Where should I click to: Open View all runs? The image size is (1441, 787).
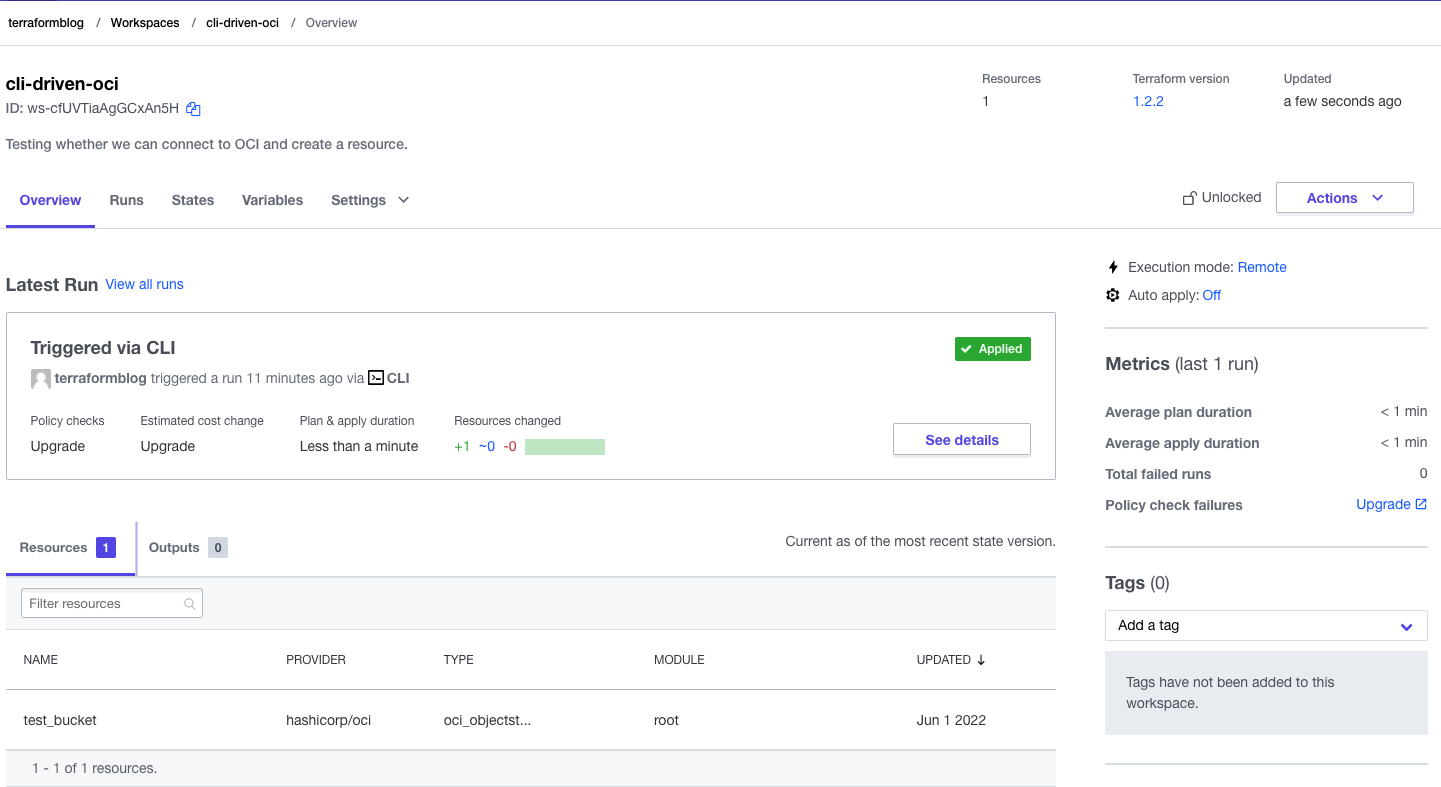pos(144,284)
